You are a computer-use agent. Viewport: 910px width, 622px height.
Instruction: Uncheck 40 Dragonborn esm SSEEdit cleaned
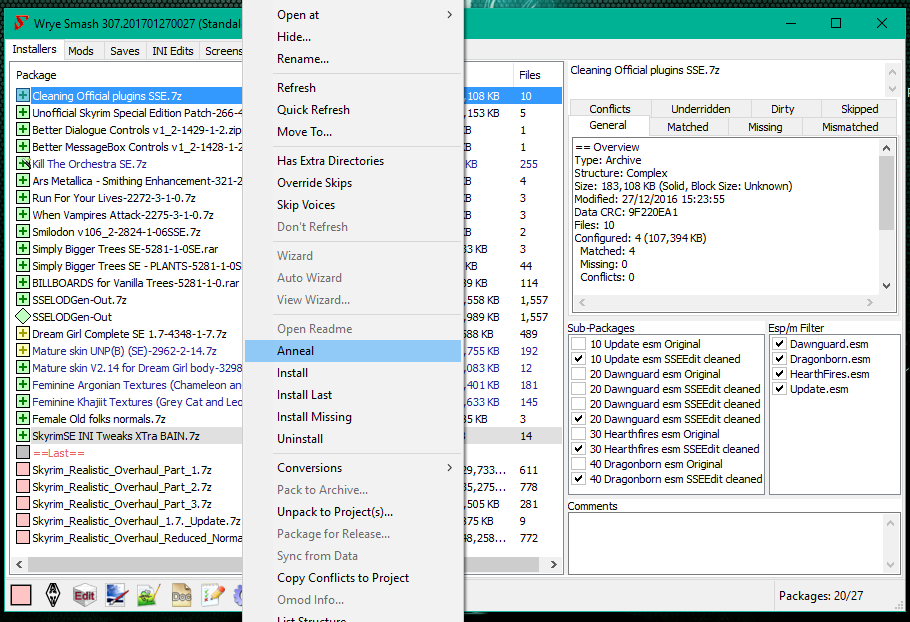[578, 479]
